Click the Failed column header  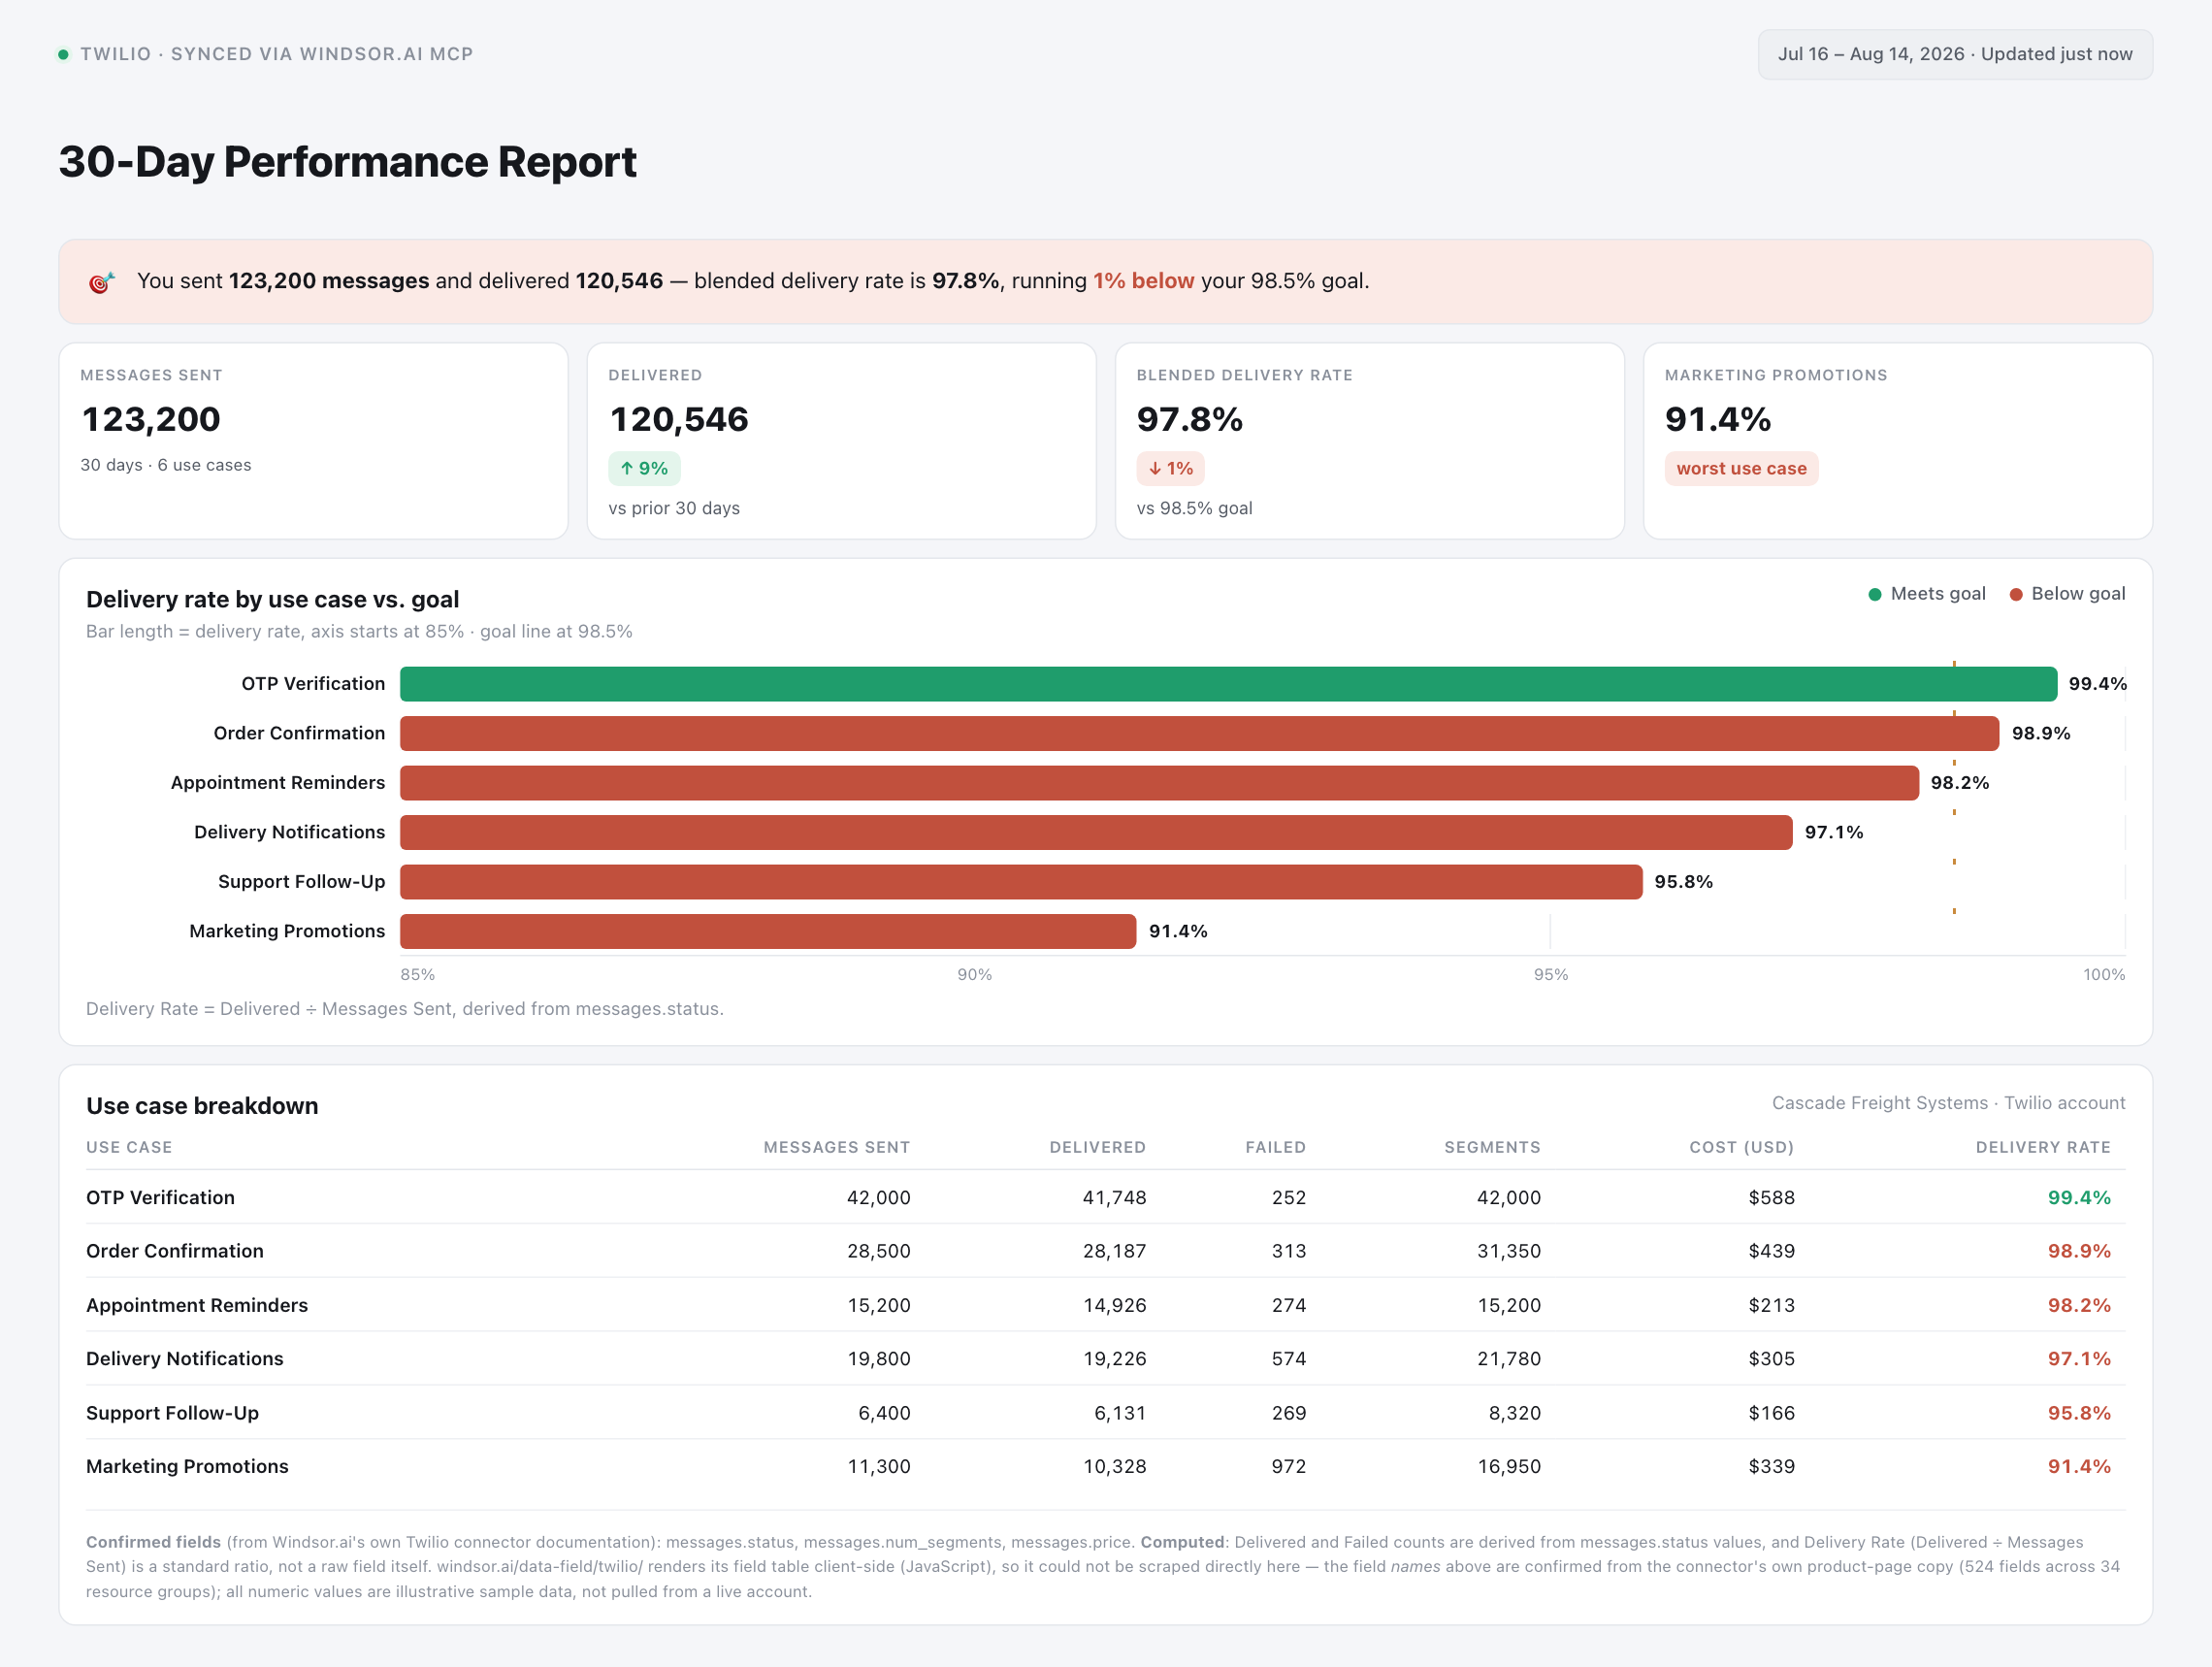point(1275,1147)
